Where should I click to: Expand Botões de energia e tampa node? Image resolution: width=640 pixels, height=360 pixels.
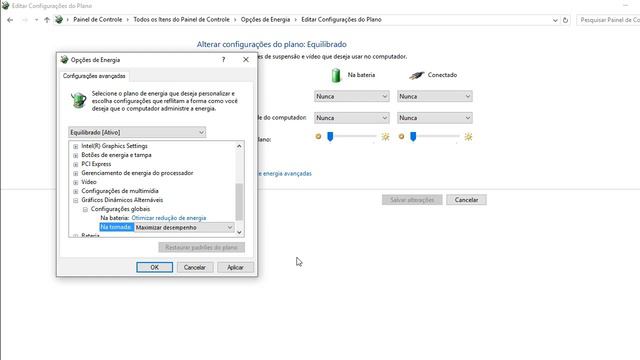point(76,155)
